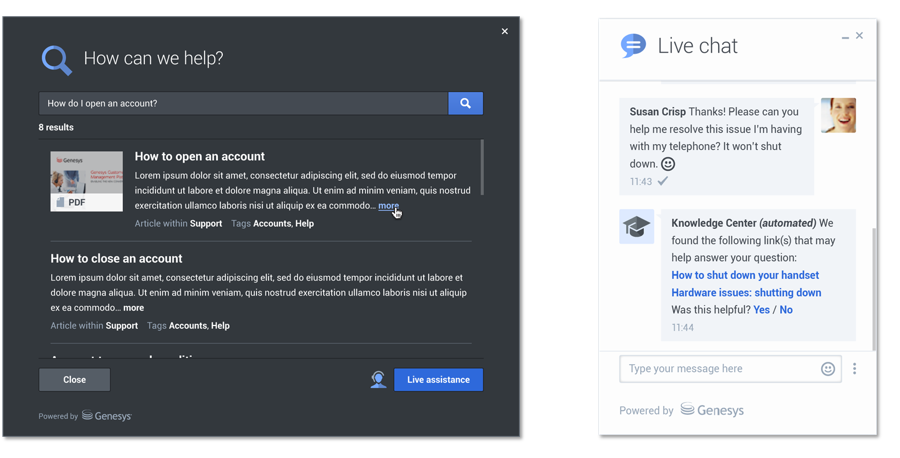Open the chat options three-dot menu
Screen dimensions: 900x458
[x=854, y=369]
